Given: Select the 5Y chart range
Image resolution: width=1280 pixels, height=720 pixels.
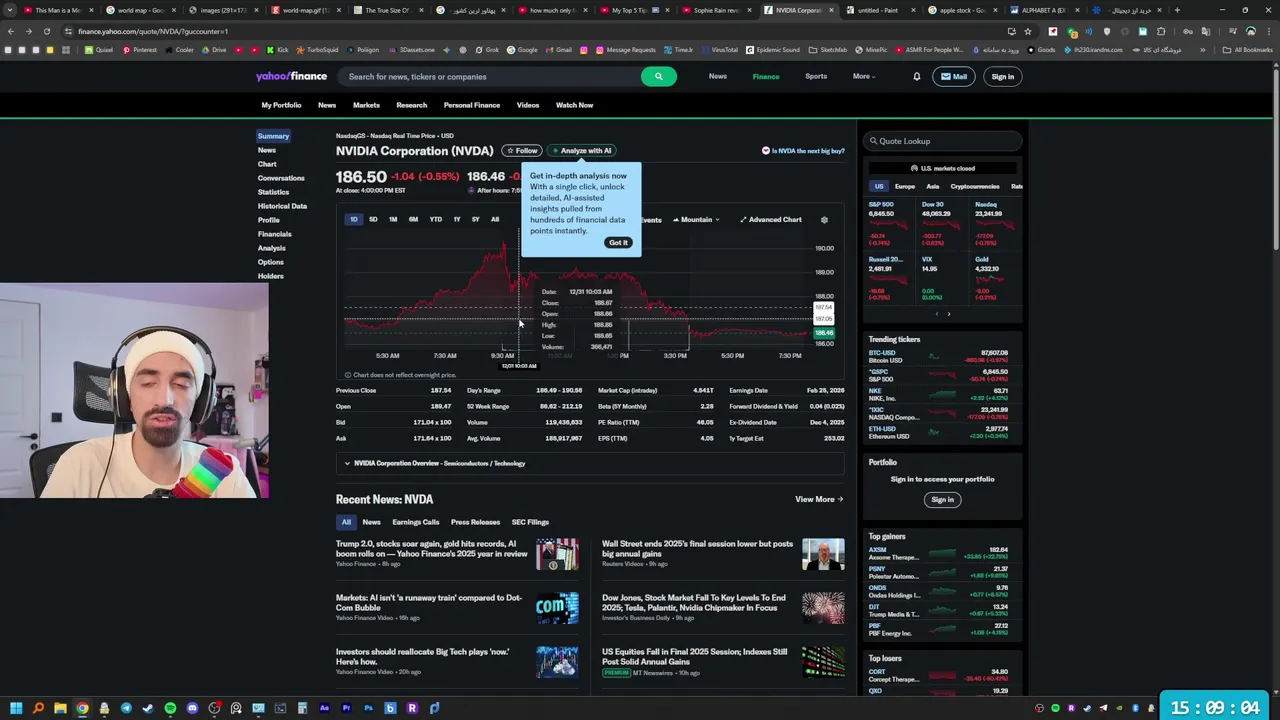Looking at the screenshot, I should pyautogui.click(x=475, y=220).
